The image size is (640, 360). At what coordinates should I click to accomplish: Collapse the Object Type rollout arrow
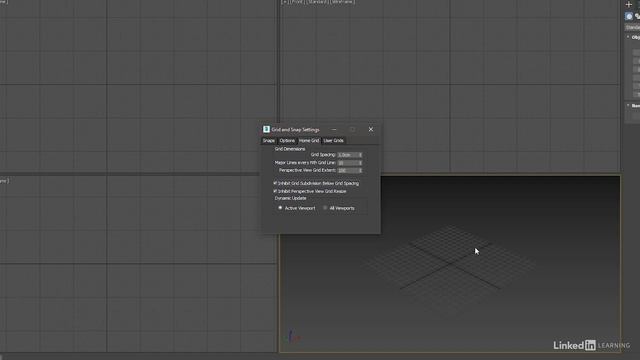(x=628, y=37)
